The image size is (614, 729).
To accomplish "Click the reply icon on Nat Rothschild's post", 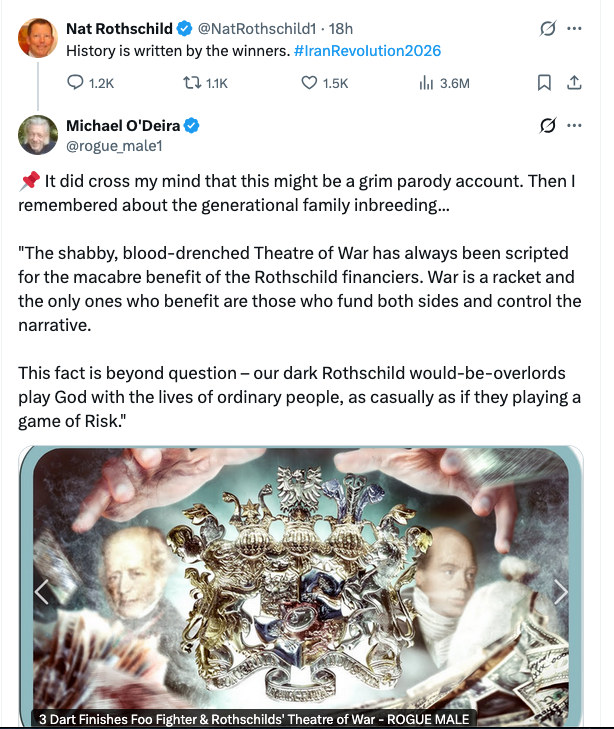I will 76,84.
